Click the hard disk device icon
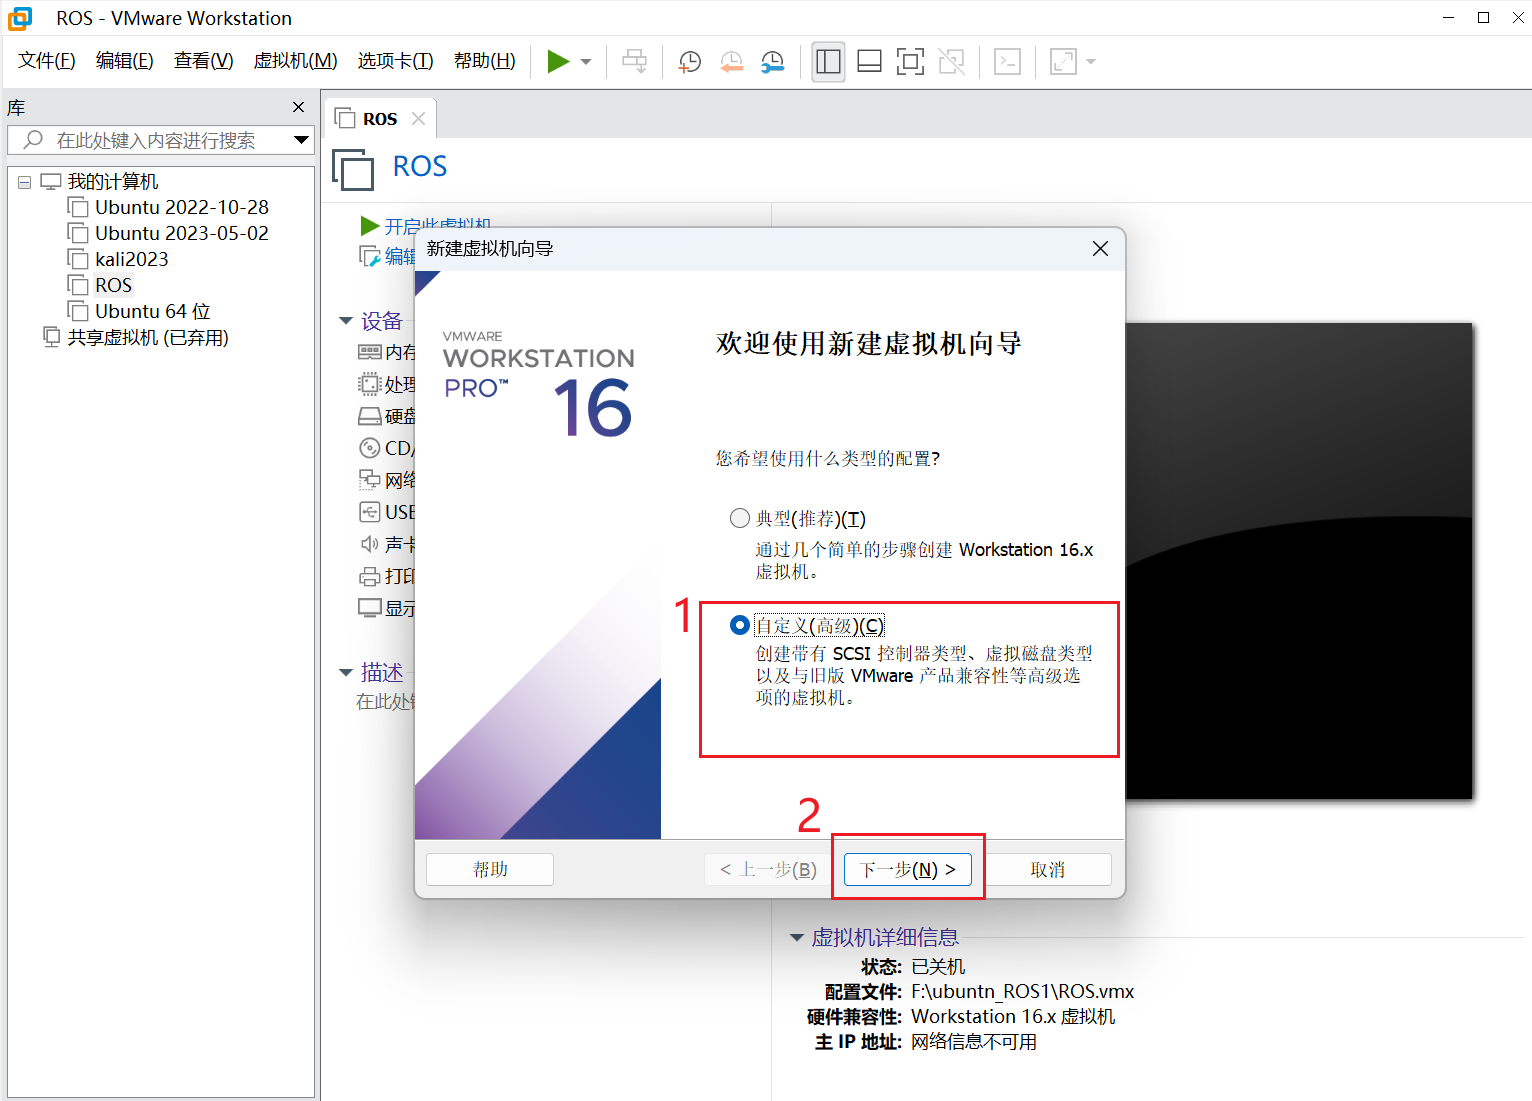 [x=369, y=416]
